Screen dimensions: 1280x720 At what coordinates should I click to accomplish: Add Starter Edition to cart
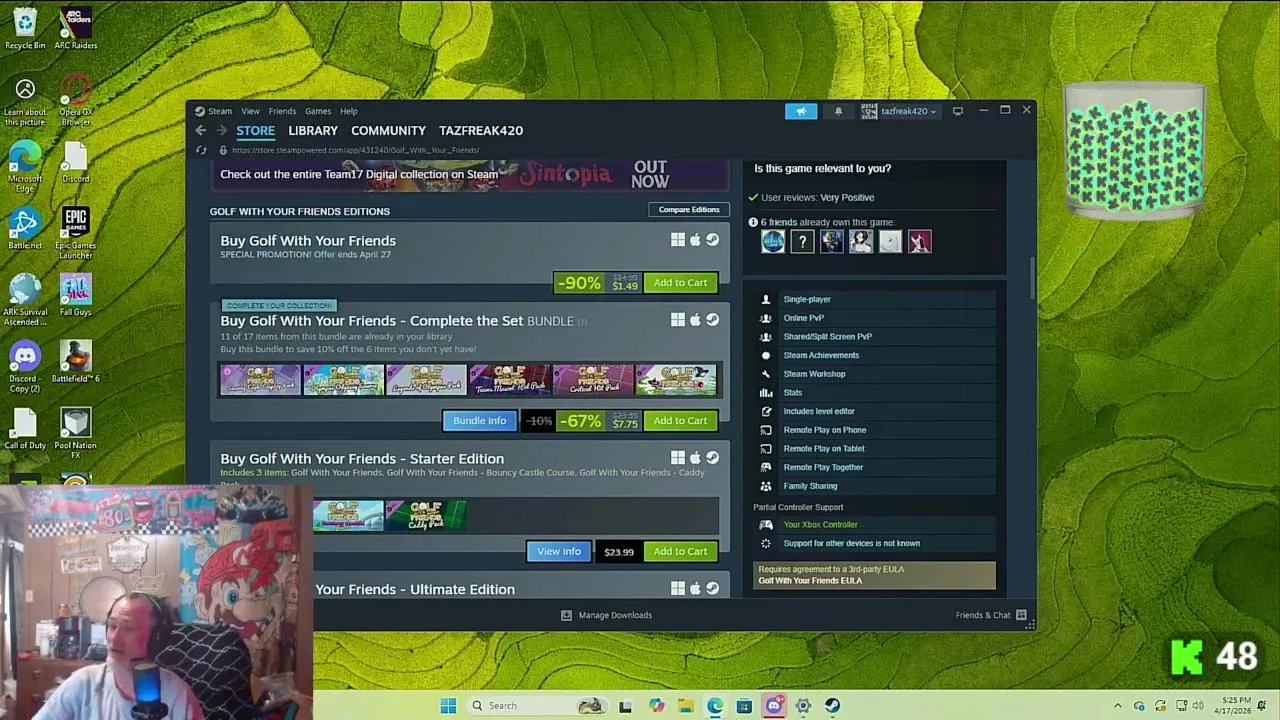680,552
